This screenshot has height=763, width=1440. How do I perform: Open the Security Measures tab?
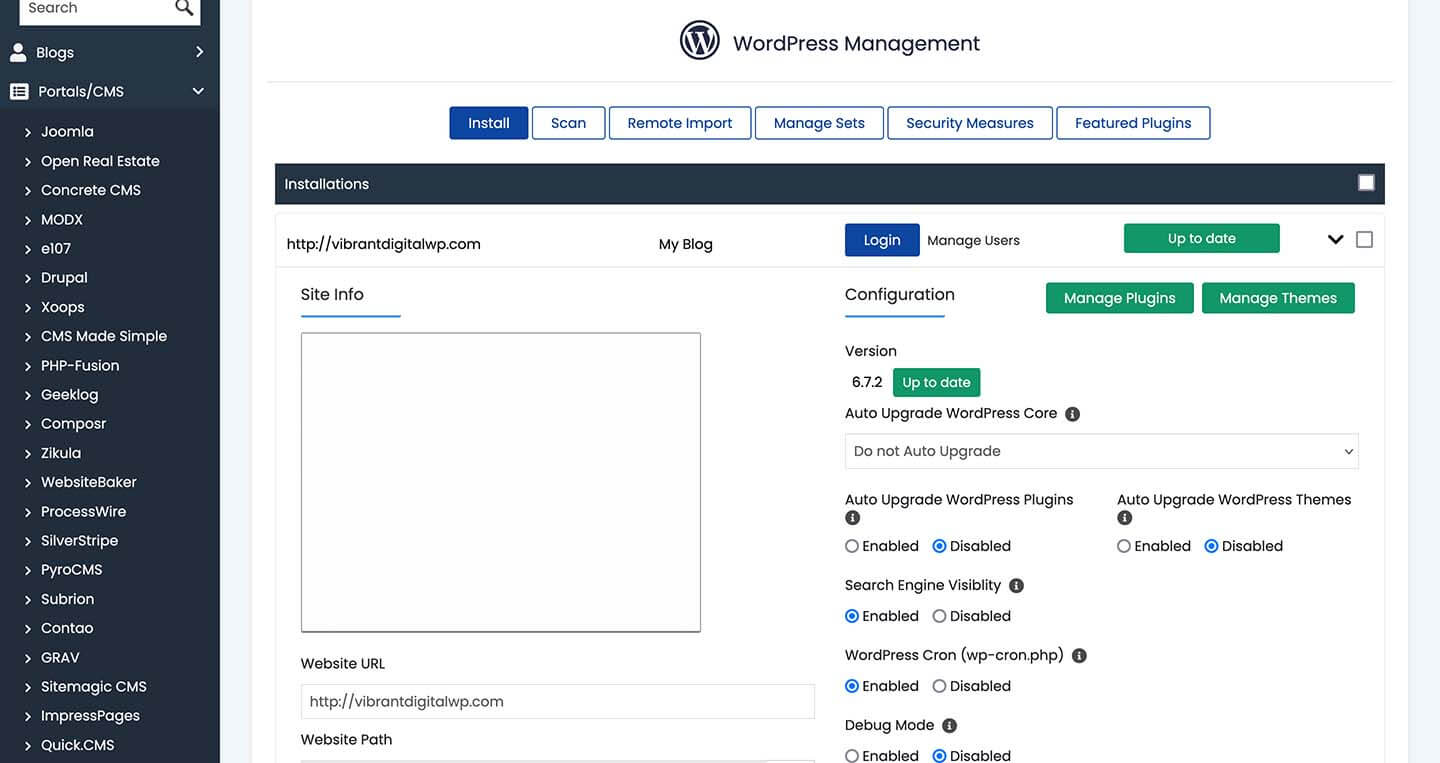coord(970,123)
